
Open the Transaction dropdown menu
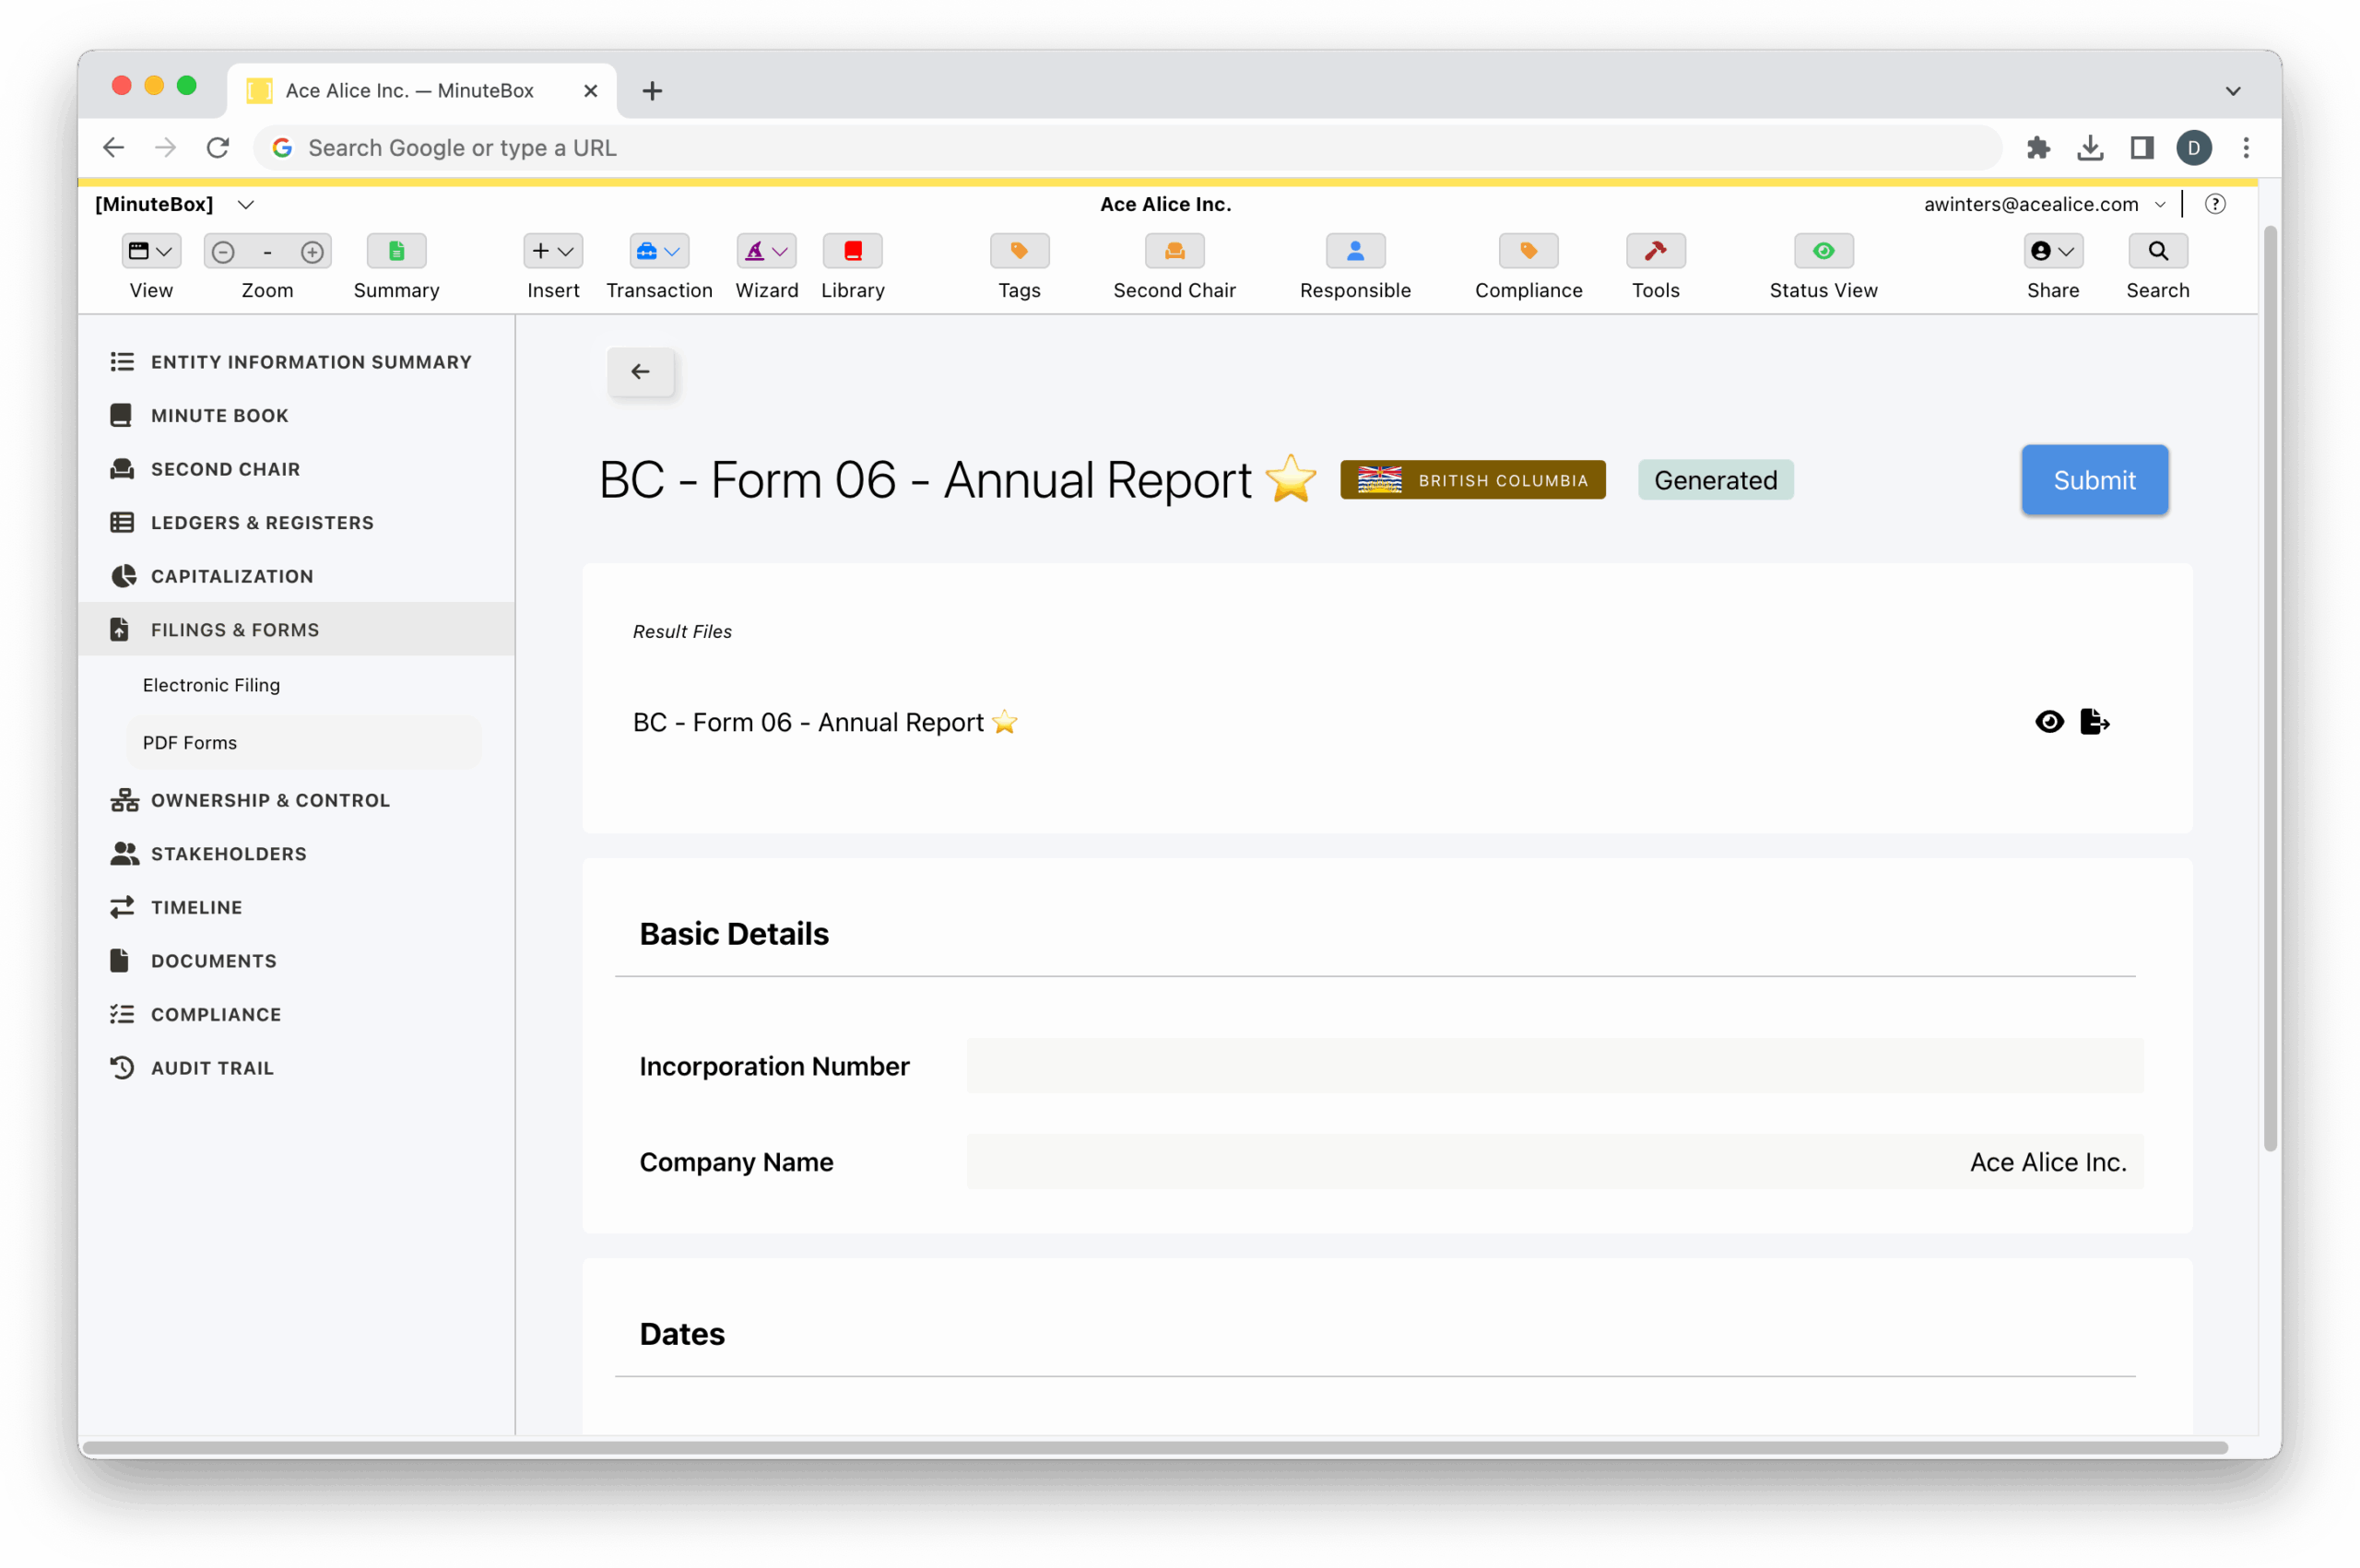coord(659,251)
